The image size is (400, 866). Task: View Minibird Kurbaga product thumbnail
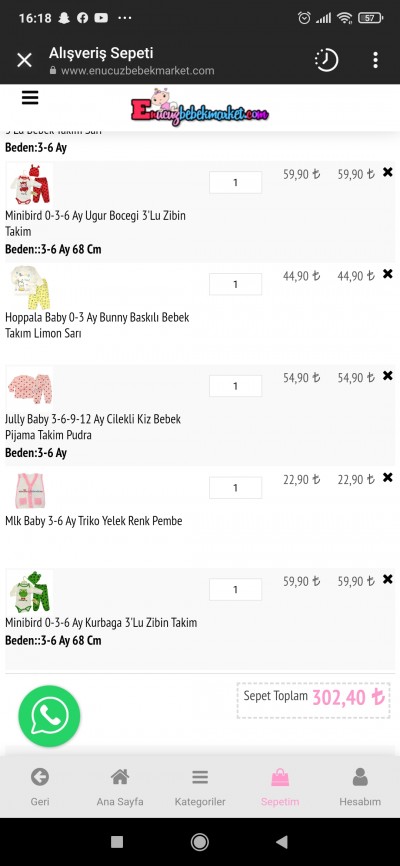click(x=30, y=592)
